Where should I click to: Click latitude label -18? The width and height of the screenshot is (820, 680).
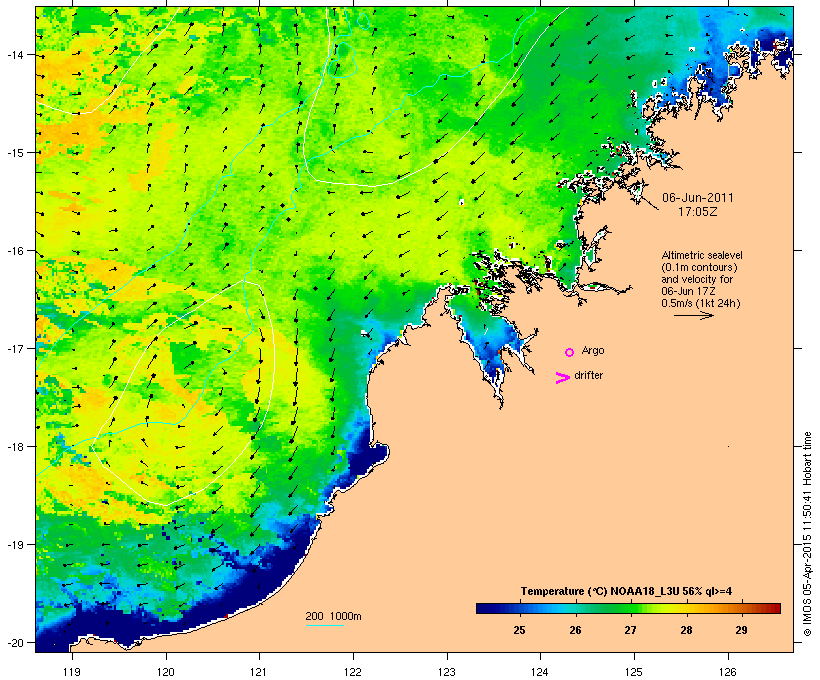point(15,447)
